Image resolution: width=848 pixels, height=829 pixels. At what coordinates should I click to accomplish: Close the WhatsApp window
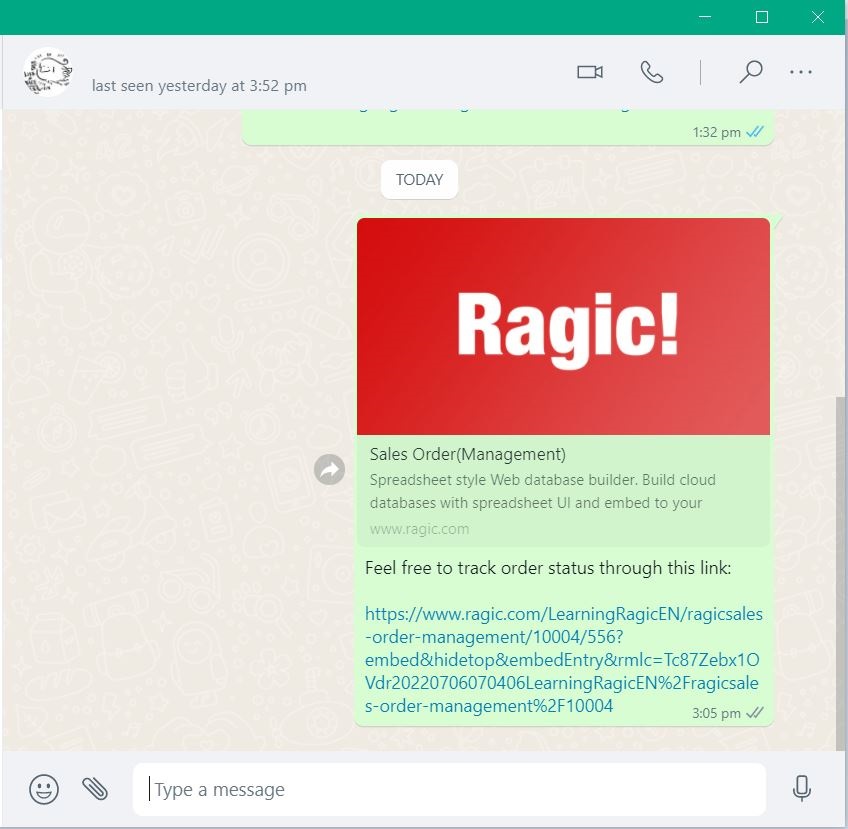[x=818, y=17]
